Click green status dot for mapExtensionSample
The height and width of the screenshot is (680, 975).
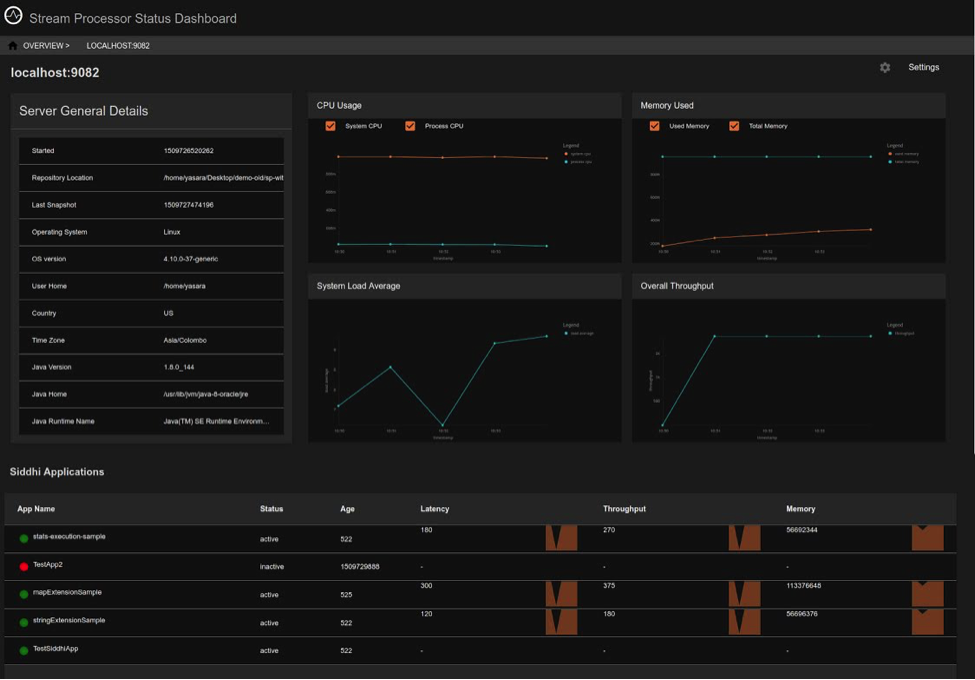24,595
